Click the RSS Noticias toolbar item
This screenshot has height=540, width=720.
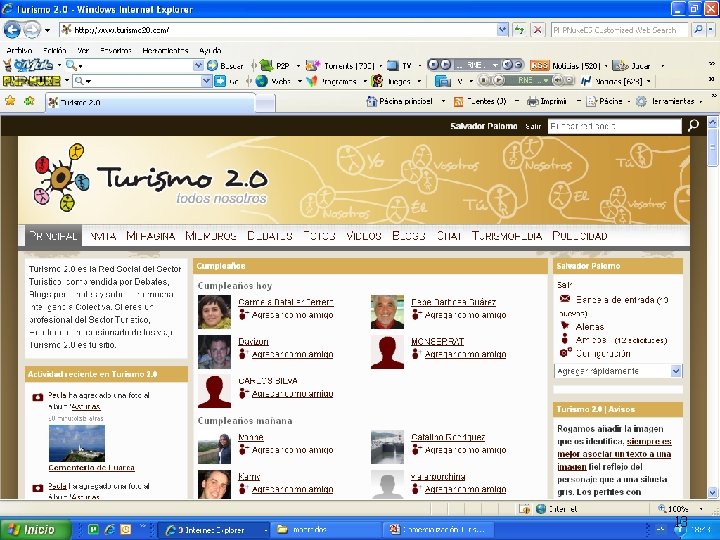565,66
